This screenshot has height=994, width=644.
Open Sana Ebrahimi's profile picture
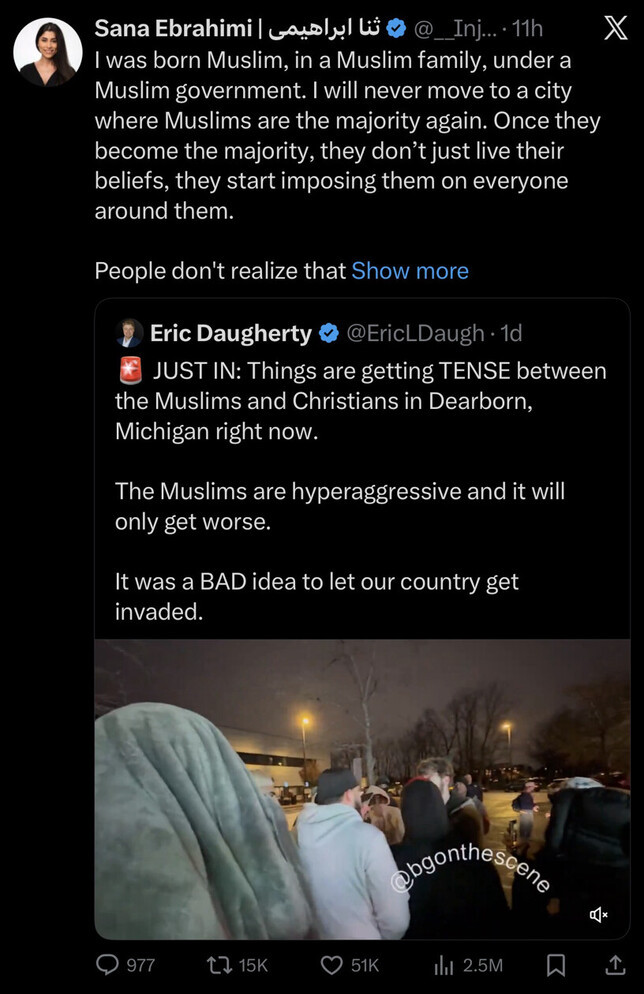[x=48, y=52]
